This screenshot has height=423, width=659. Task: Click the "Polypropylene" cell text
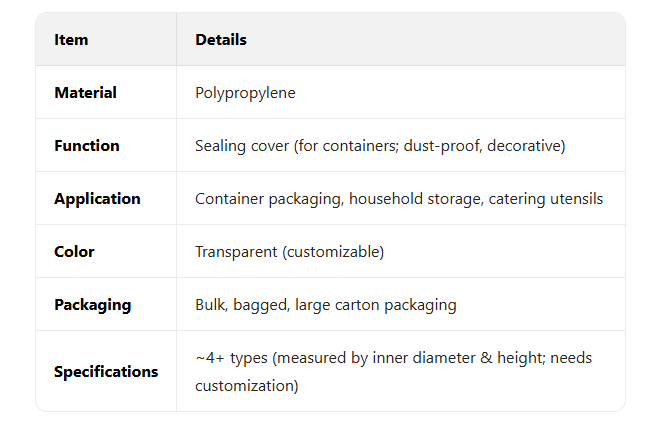coord(245,93)
